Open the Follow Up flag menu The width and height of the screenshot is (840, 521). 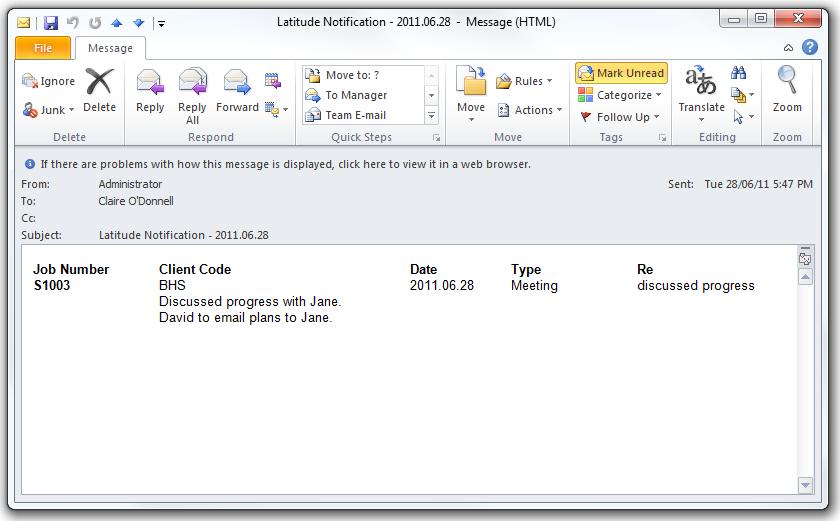click(x=621, y=117)
